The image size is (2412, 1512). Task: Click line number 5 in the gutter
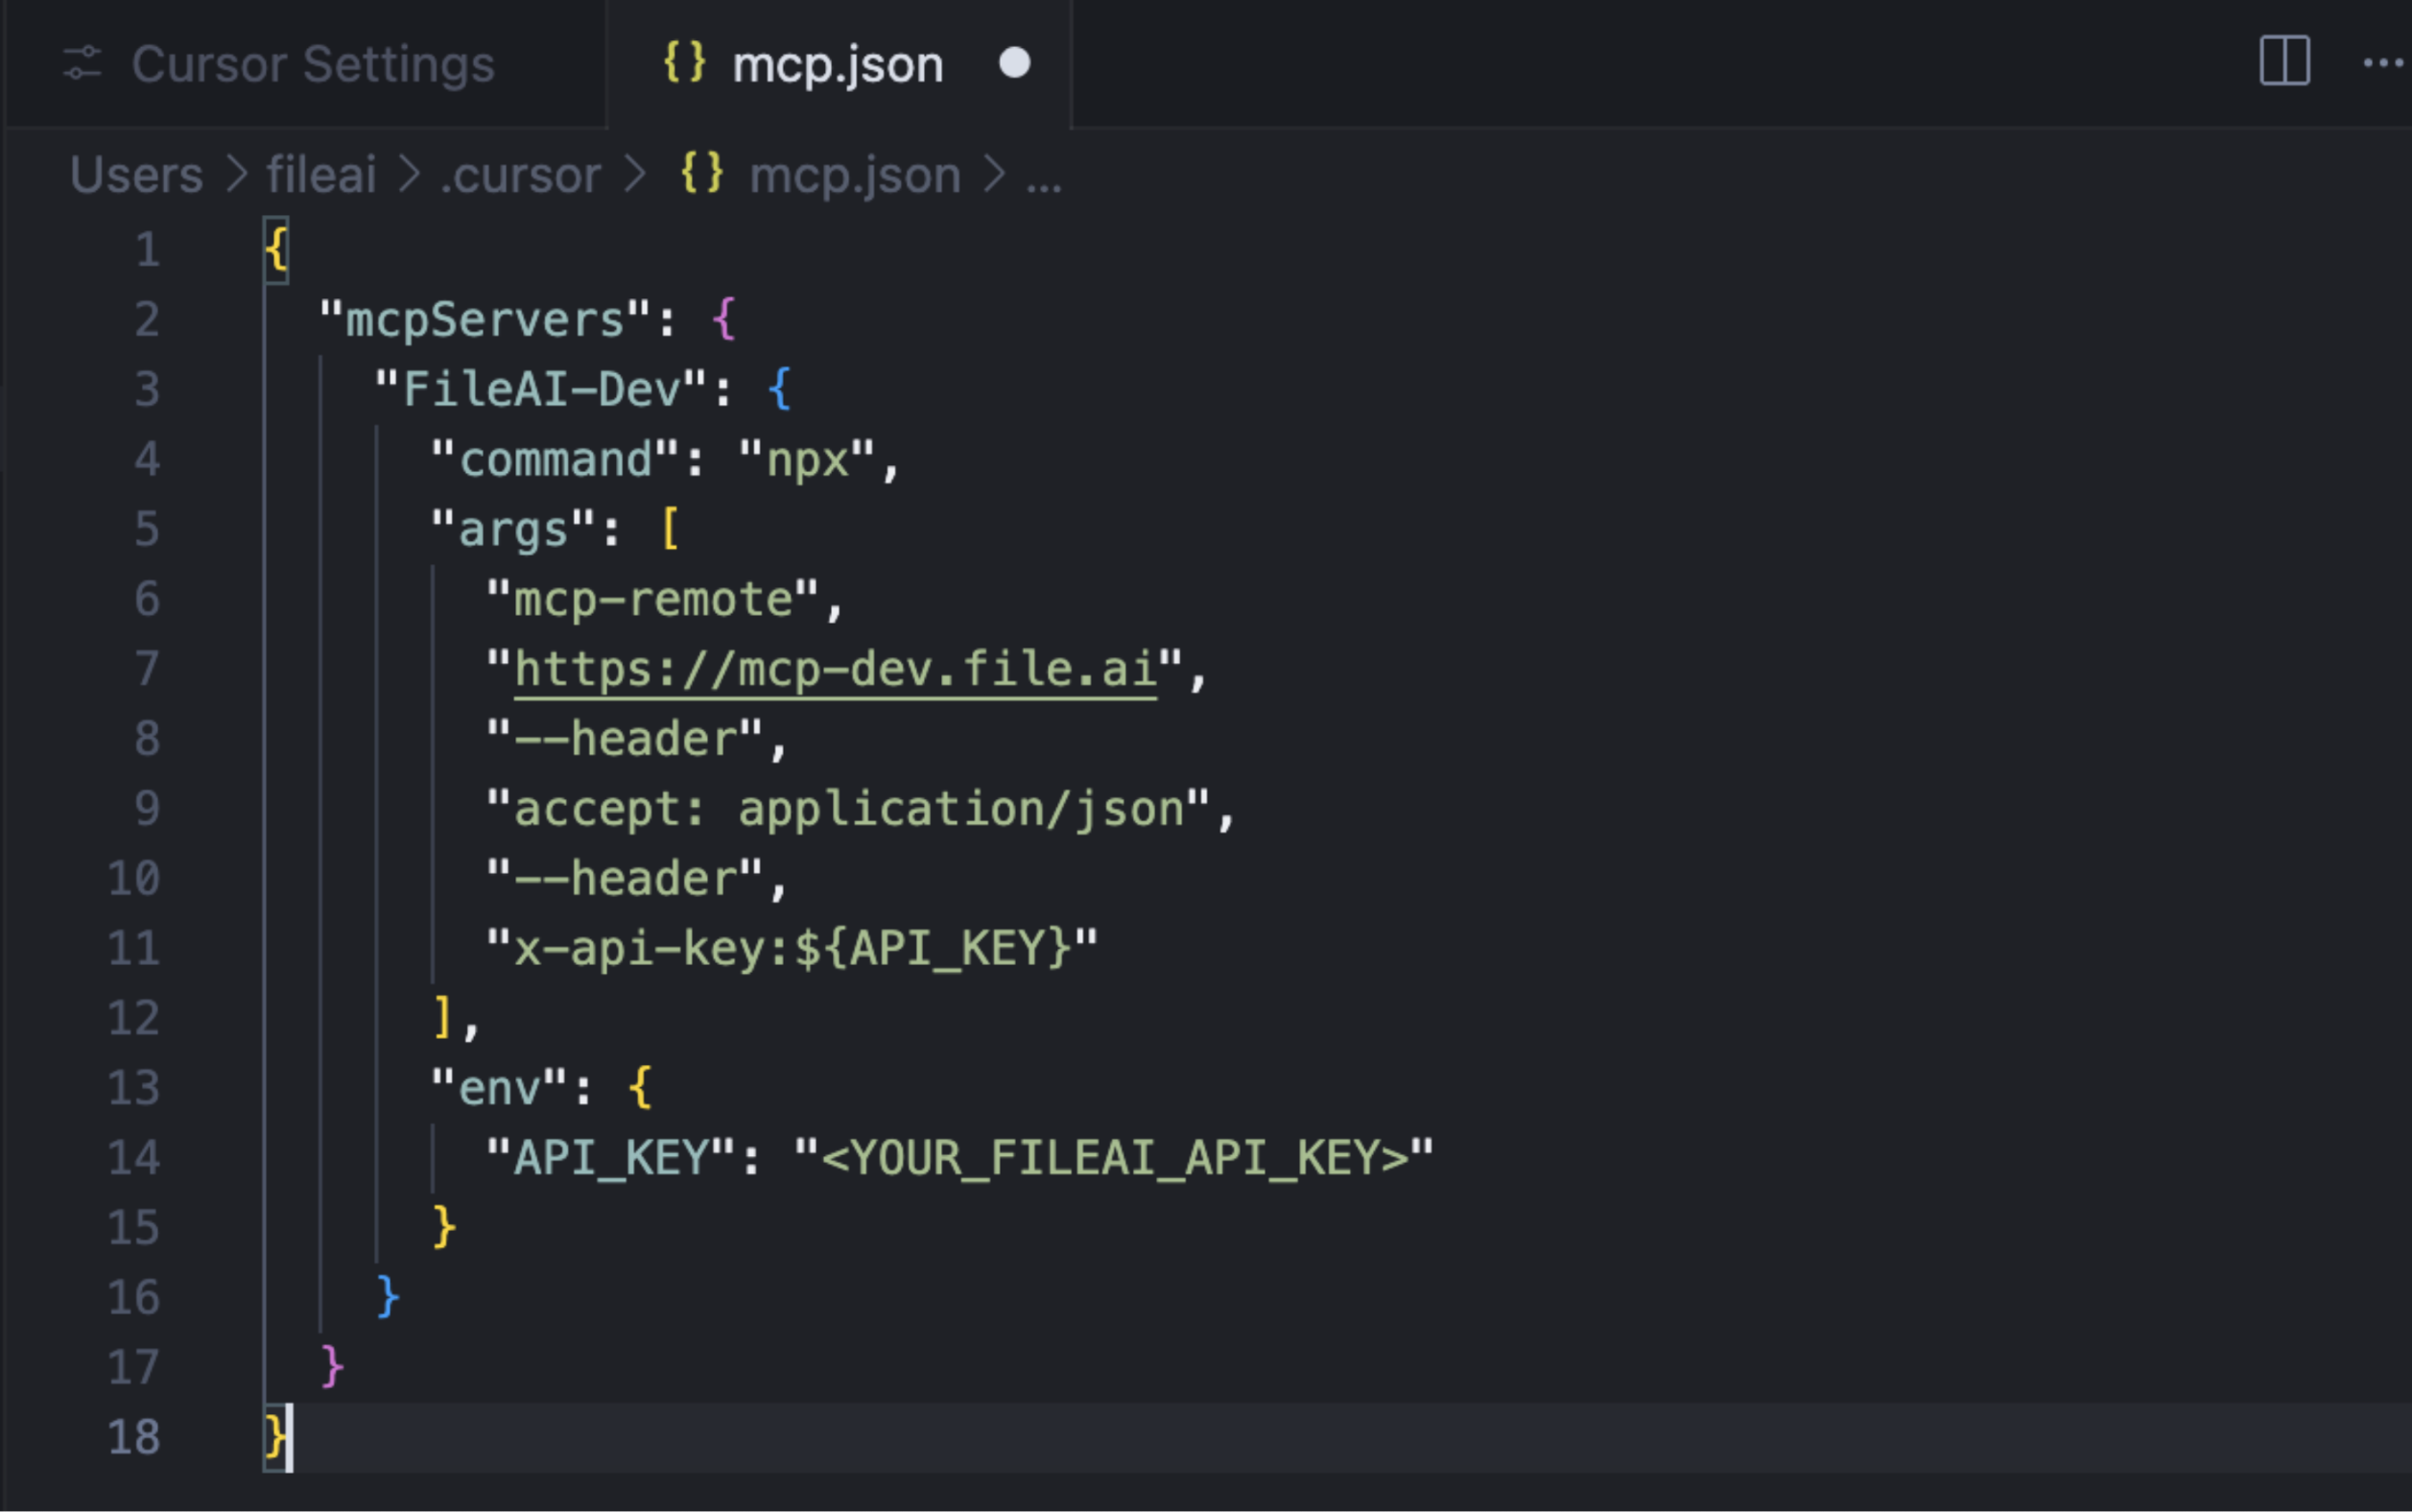147,529
